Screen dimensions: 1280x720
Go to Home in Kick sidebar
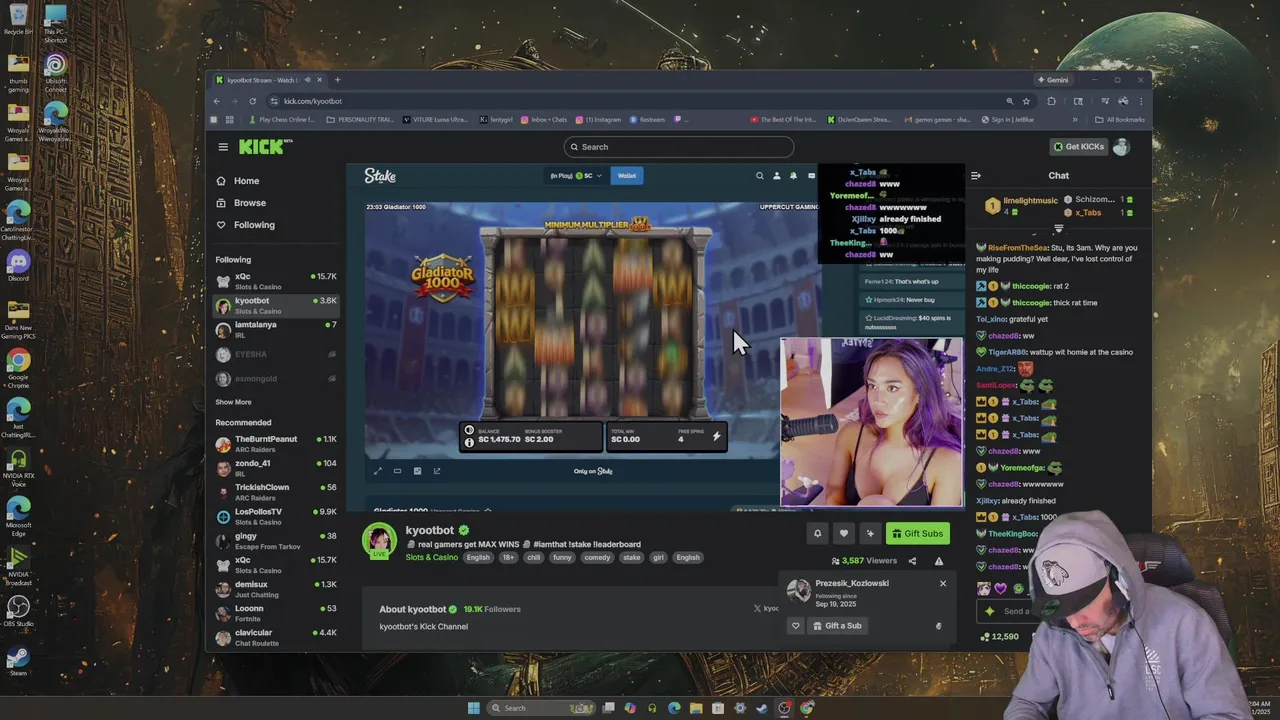coord(246,181)
